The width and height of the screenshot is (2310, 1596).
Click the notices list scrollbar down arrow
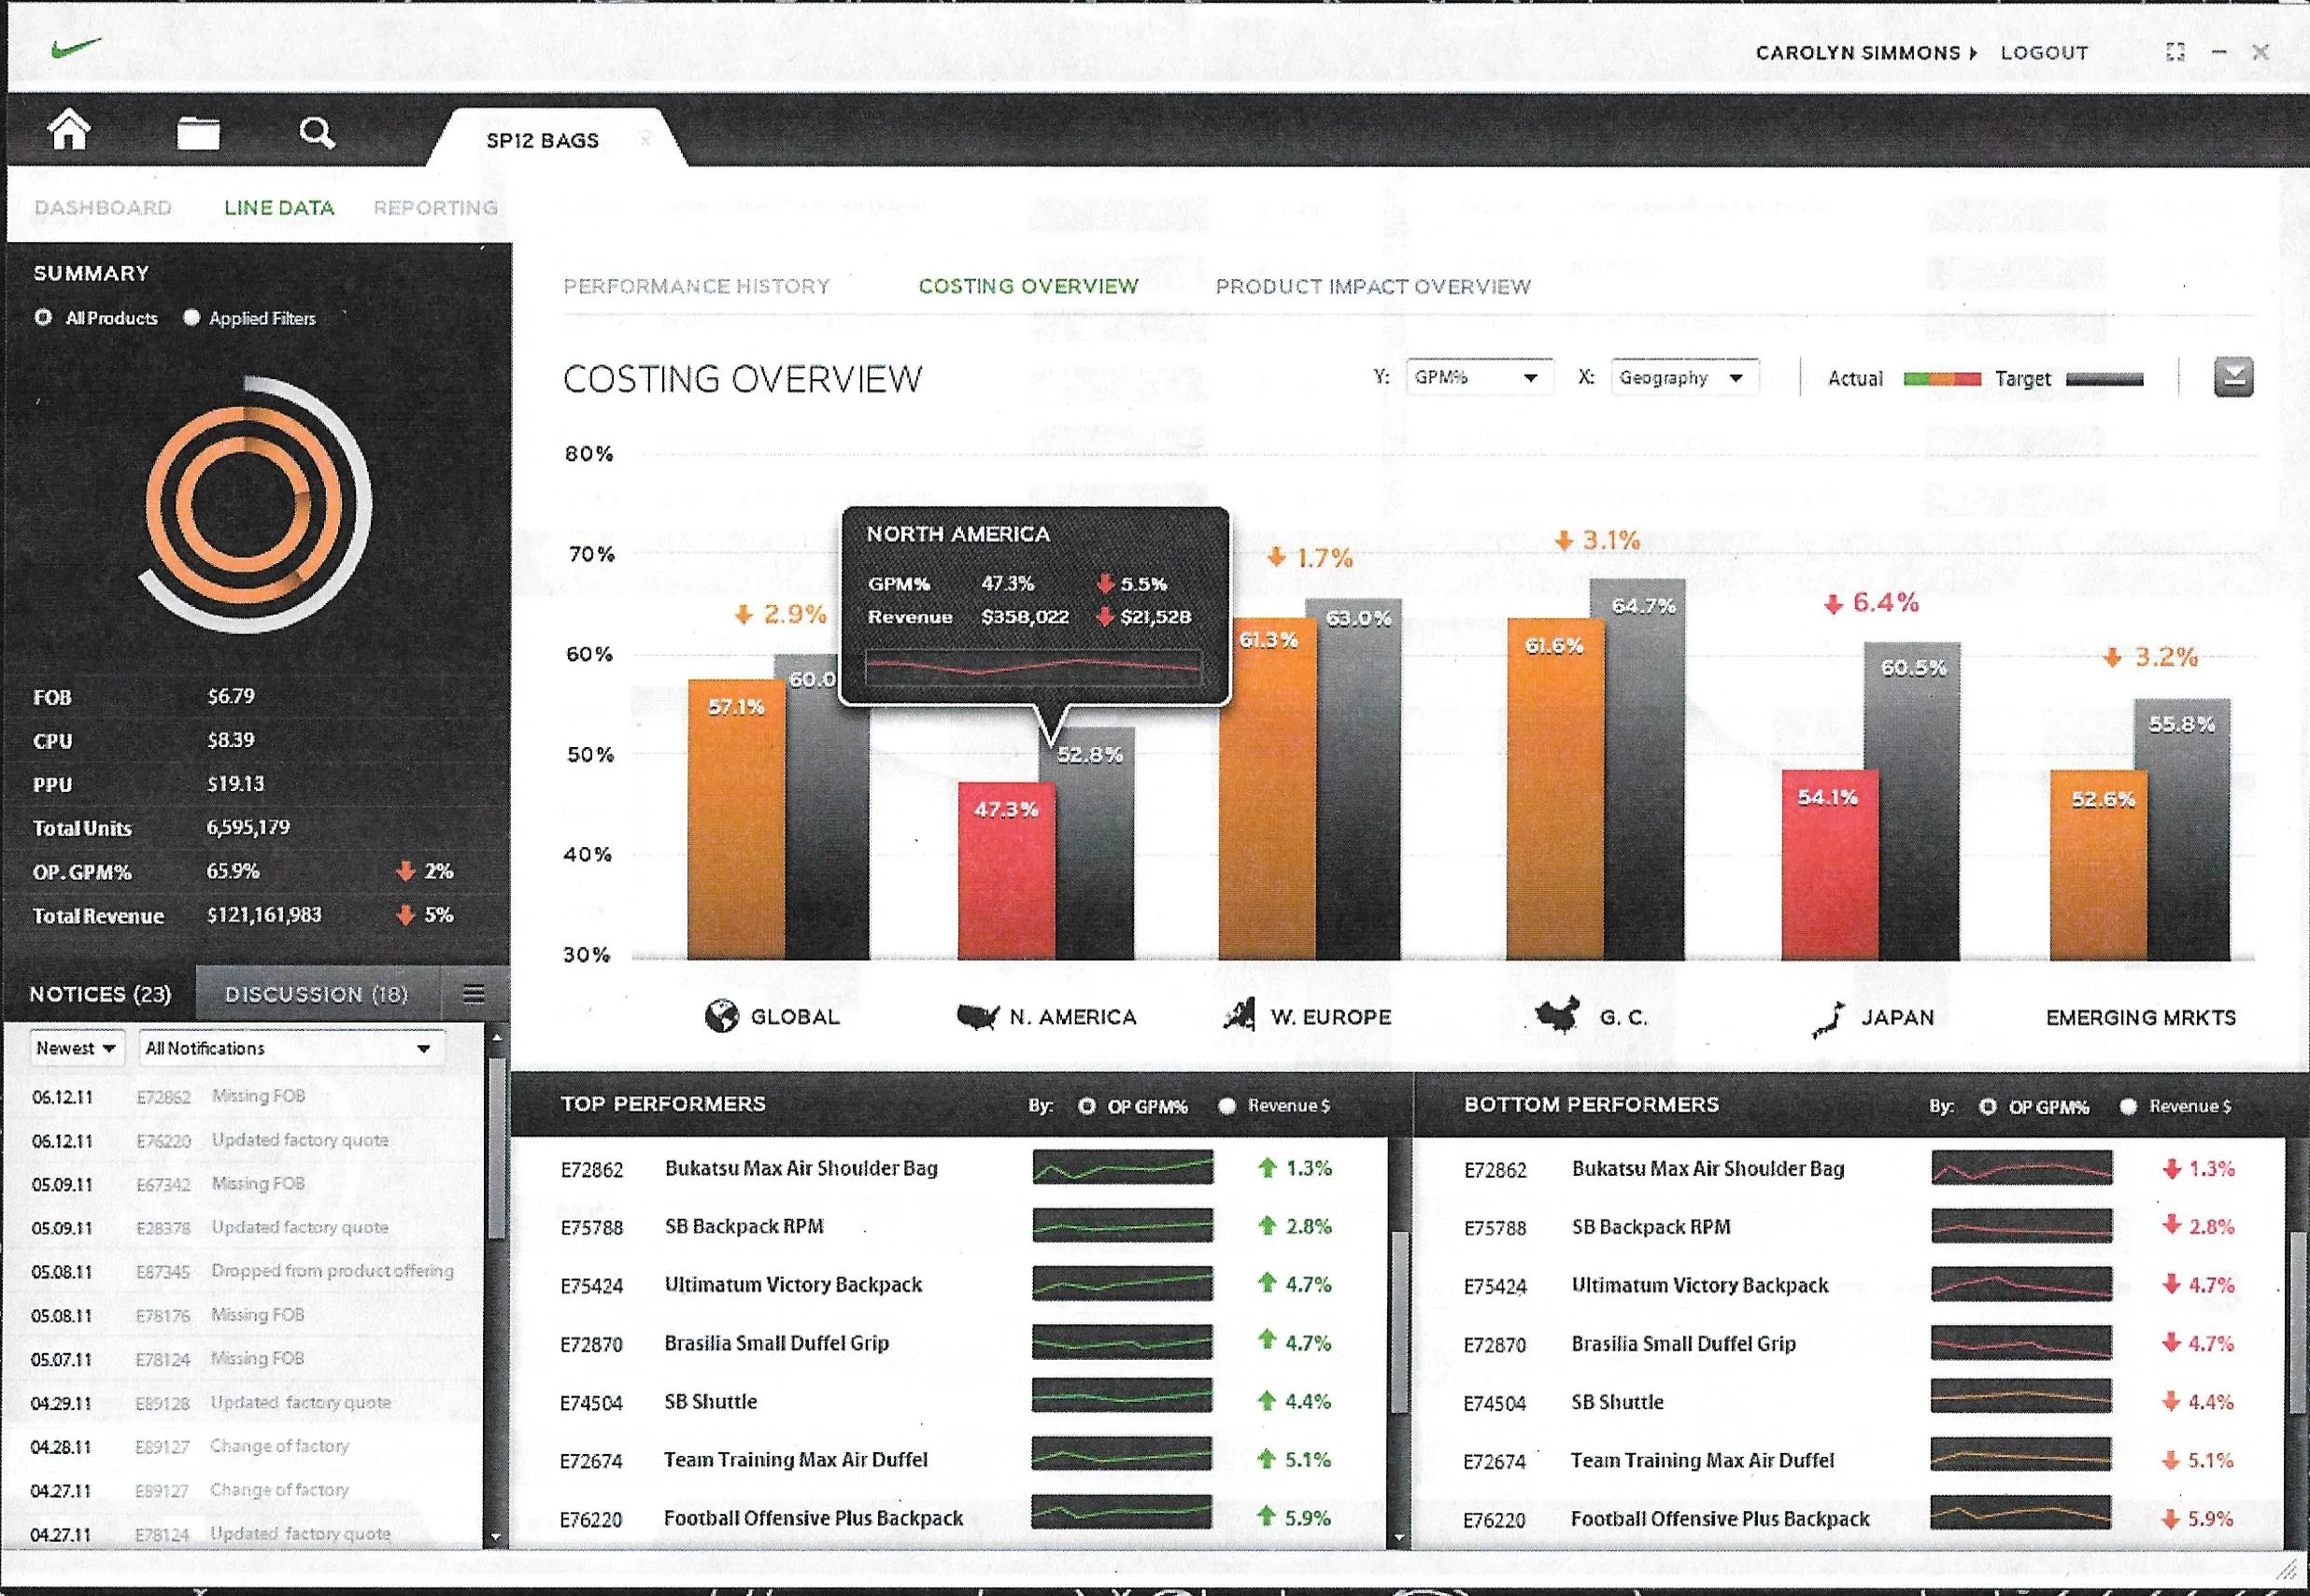coord(496,1536)
